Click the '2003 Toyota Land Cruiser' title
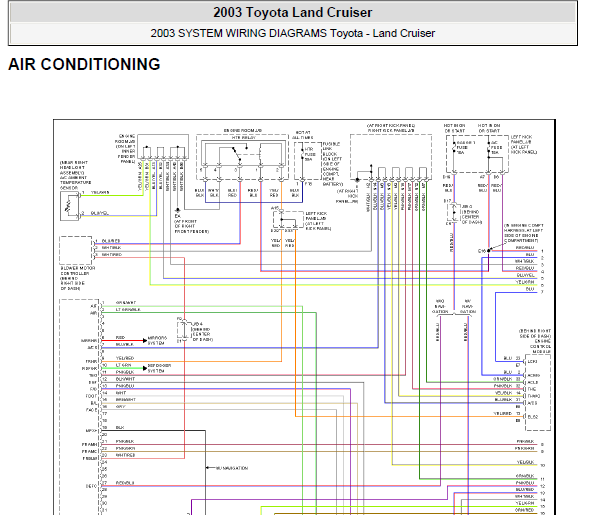This screenshot has height=515, width=607. tap(292, 12)
